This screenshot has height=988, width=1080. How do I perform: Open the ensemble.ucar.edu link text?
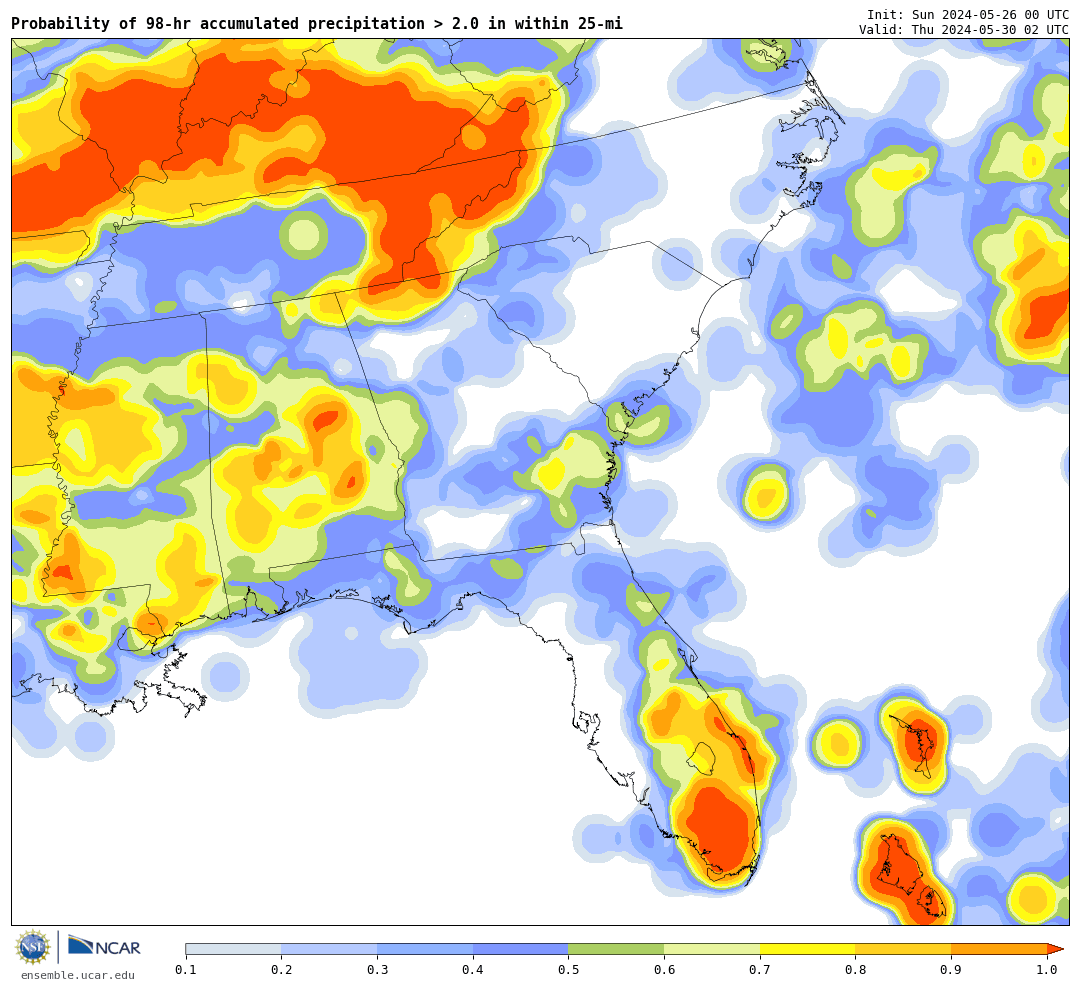78,975
